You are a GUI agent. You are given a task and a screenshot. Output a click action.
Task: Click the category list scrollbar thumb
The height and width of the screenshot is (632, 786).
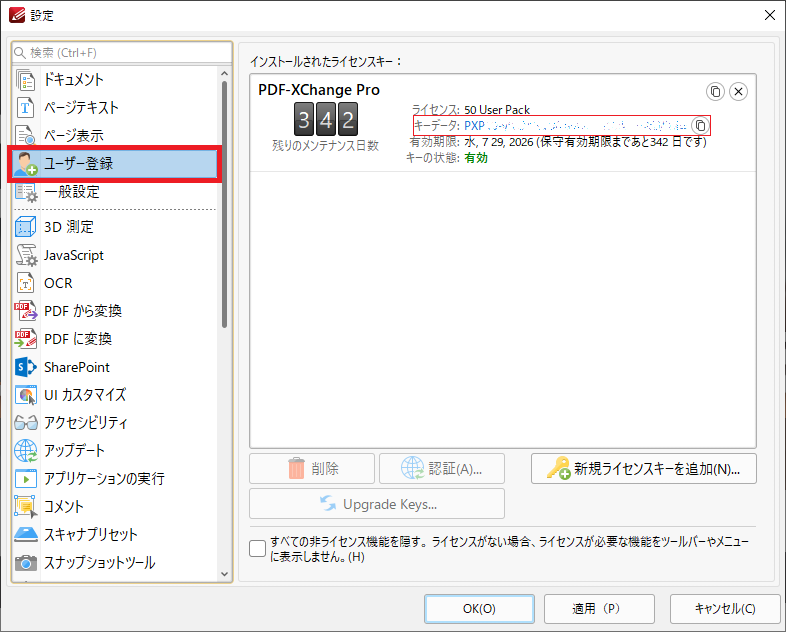point(225,204)
